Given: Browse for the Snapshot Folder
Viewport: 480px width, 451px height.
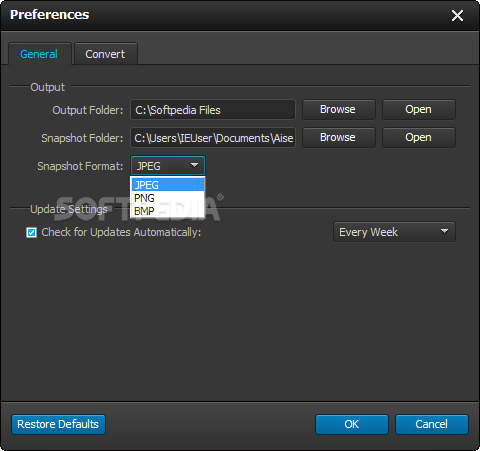Looking at the screenshot, I should click(339, 138).
